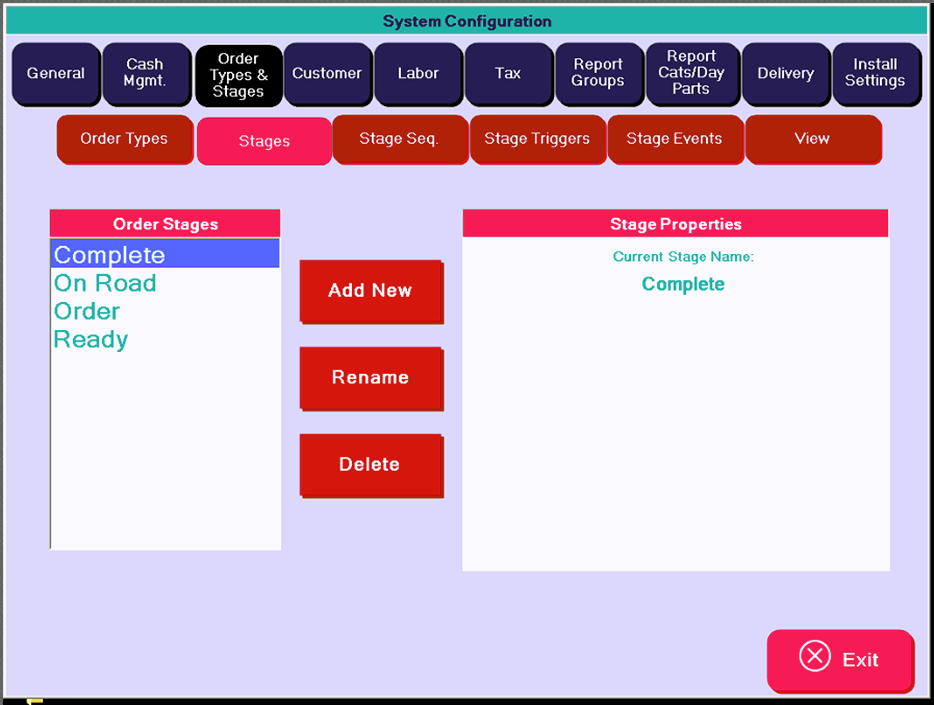Viewport: 934px width, 705px height.
Task: Open the Tax settings tab
Action: pos(508,74)
